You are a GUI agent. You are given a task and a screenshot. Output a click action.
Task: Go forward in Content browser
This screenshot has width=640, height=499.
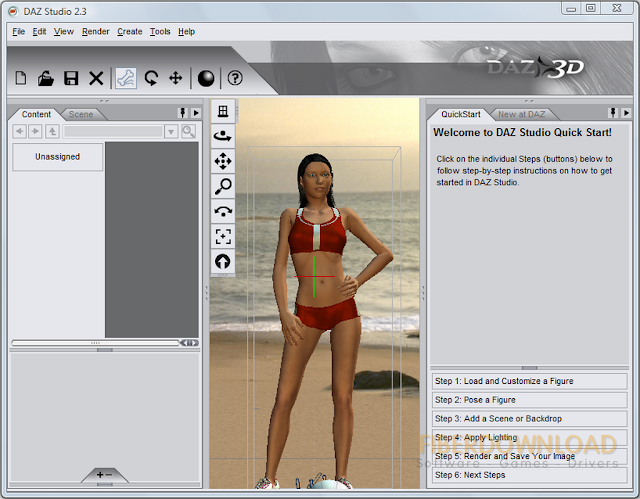click(36, 131)
